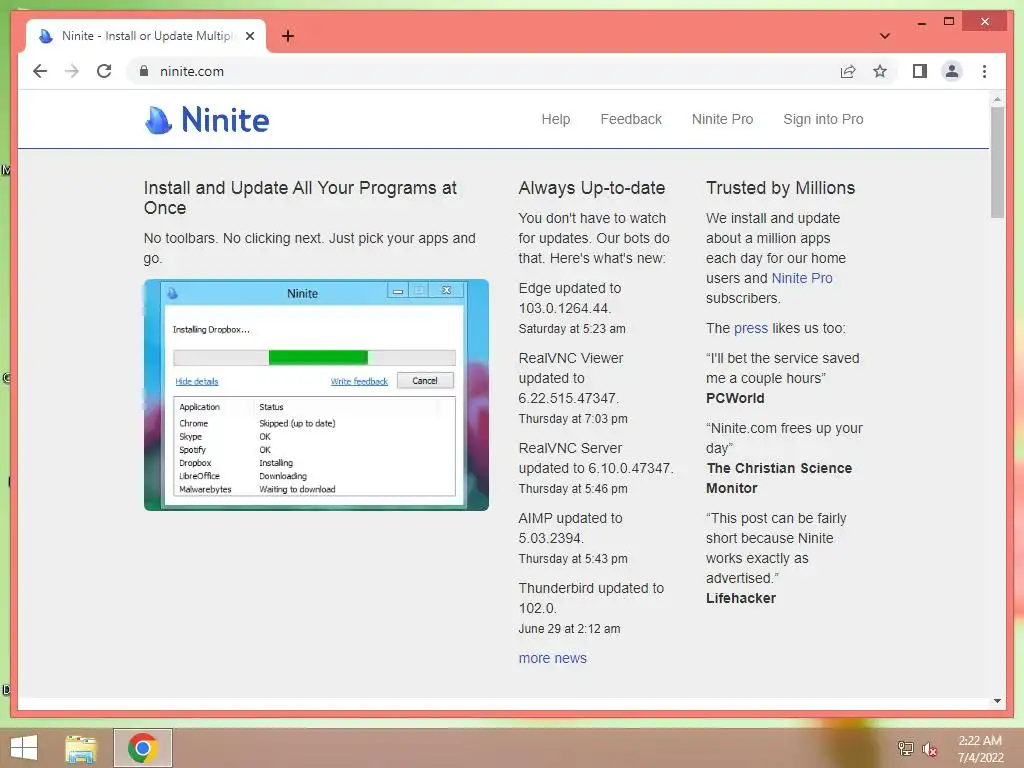
Task: Close the Ninite tab
Action: point(249,36)
